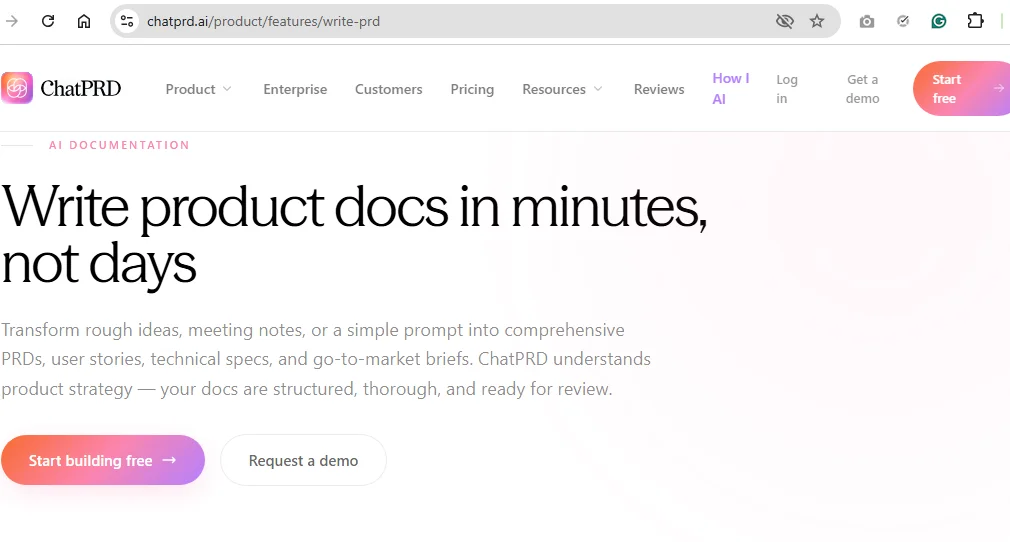Viewport: 1010px width, 542px height.
Task: Click the Log in link
Action: (786, 88)
